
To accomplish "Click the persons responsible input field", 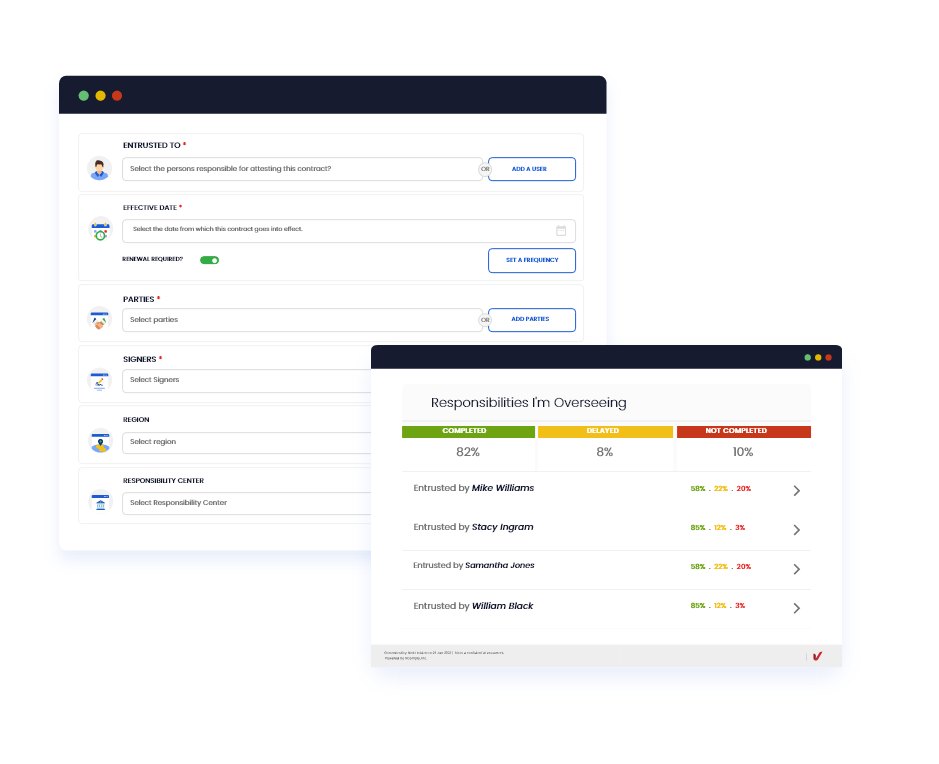I will pos(300,168).
